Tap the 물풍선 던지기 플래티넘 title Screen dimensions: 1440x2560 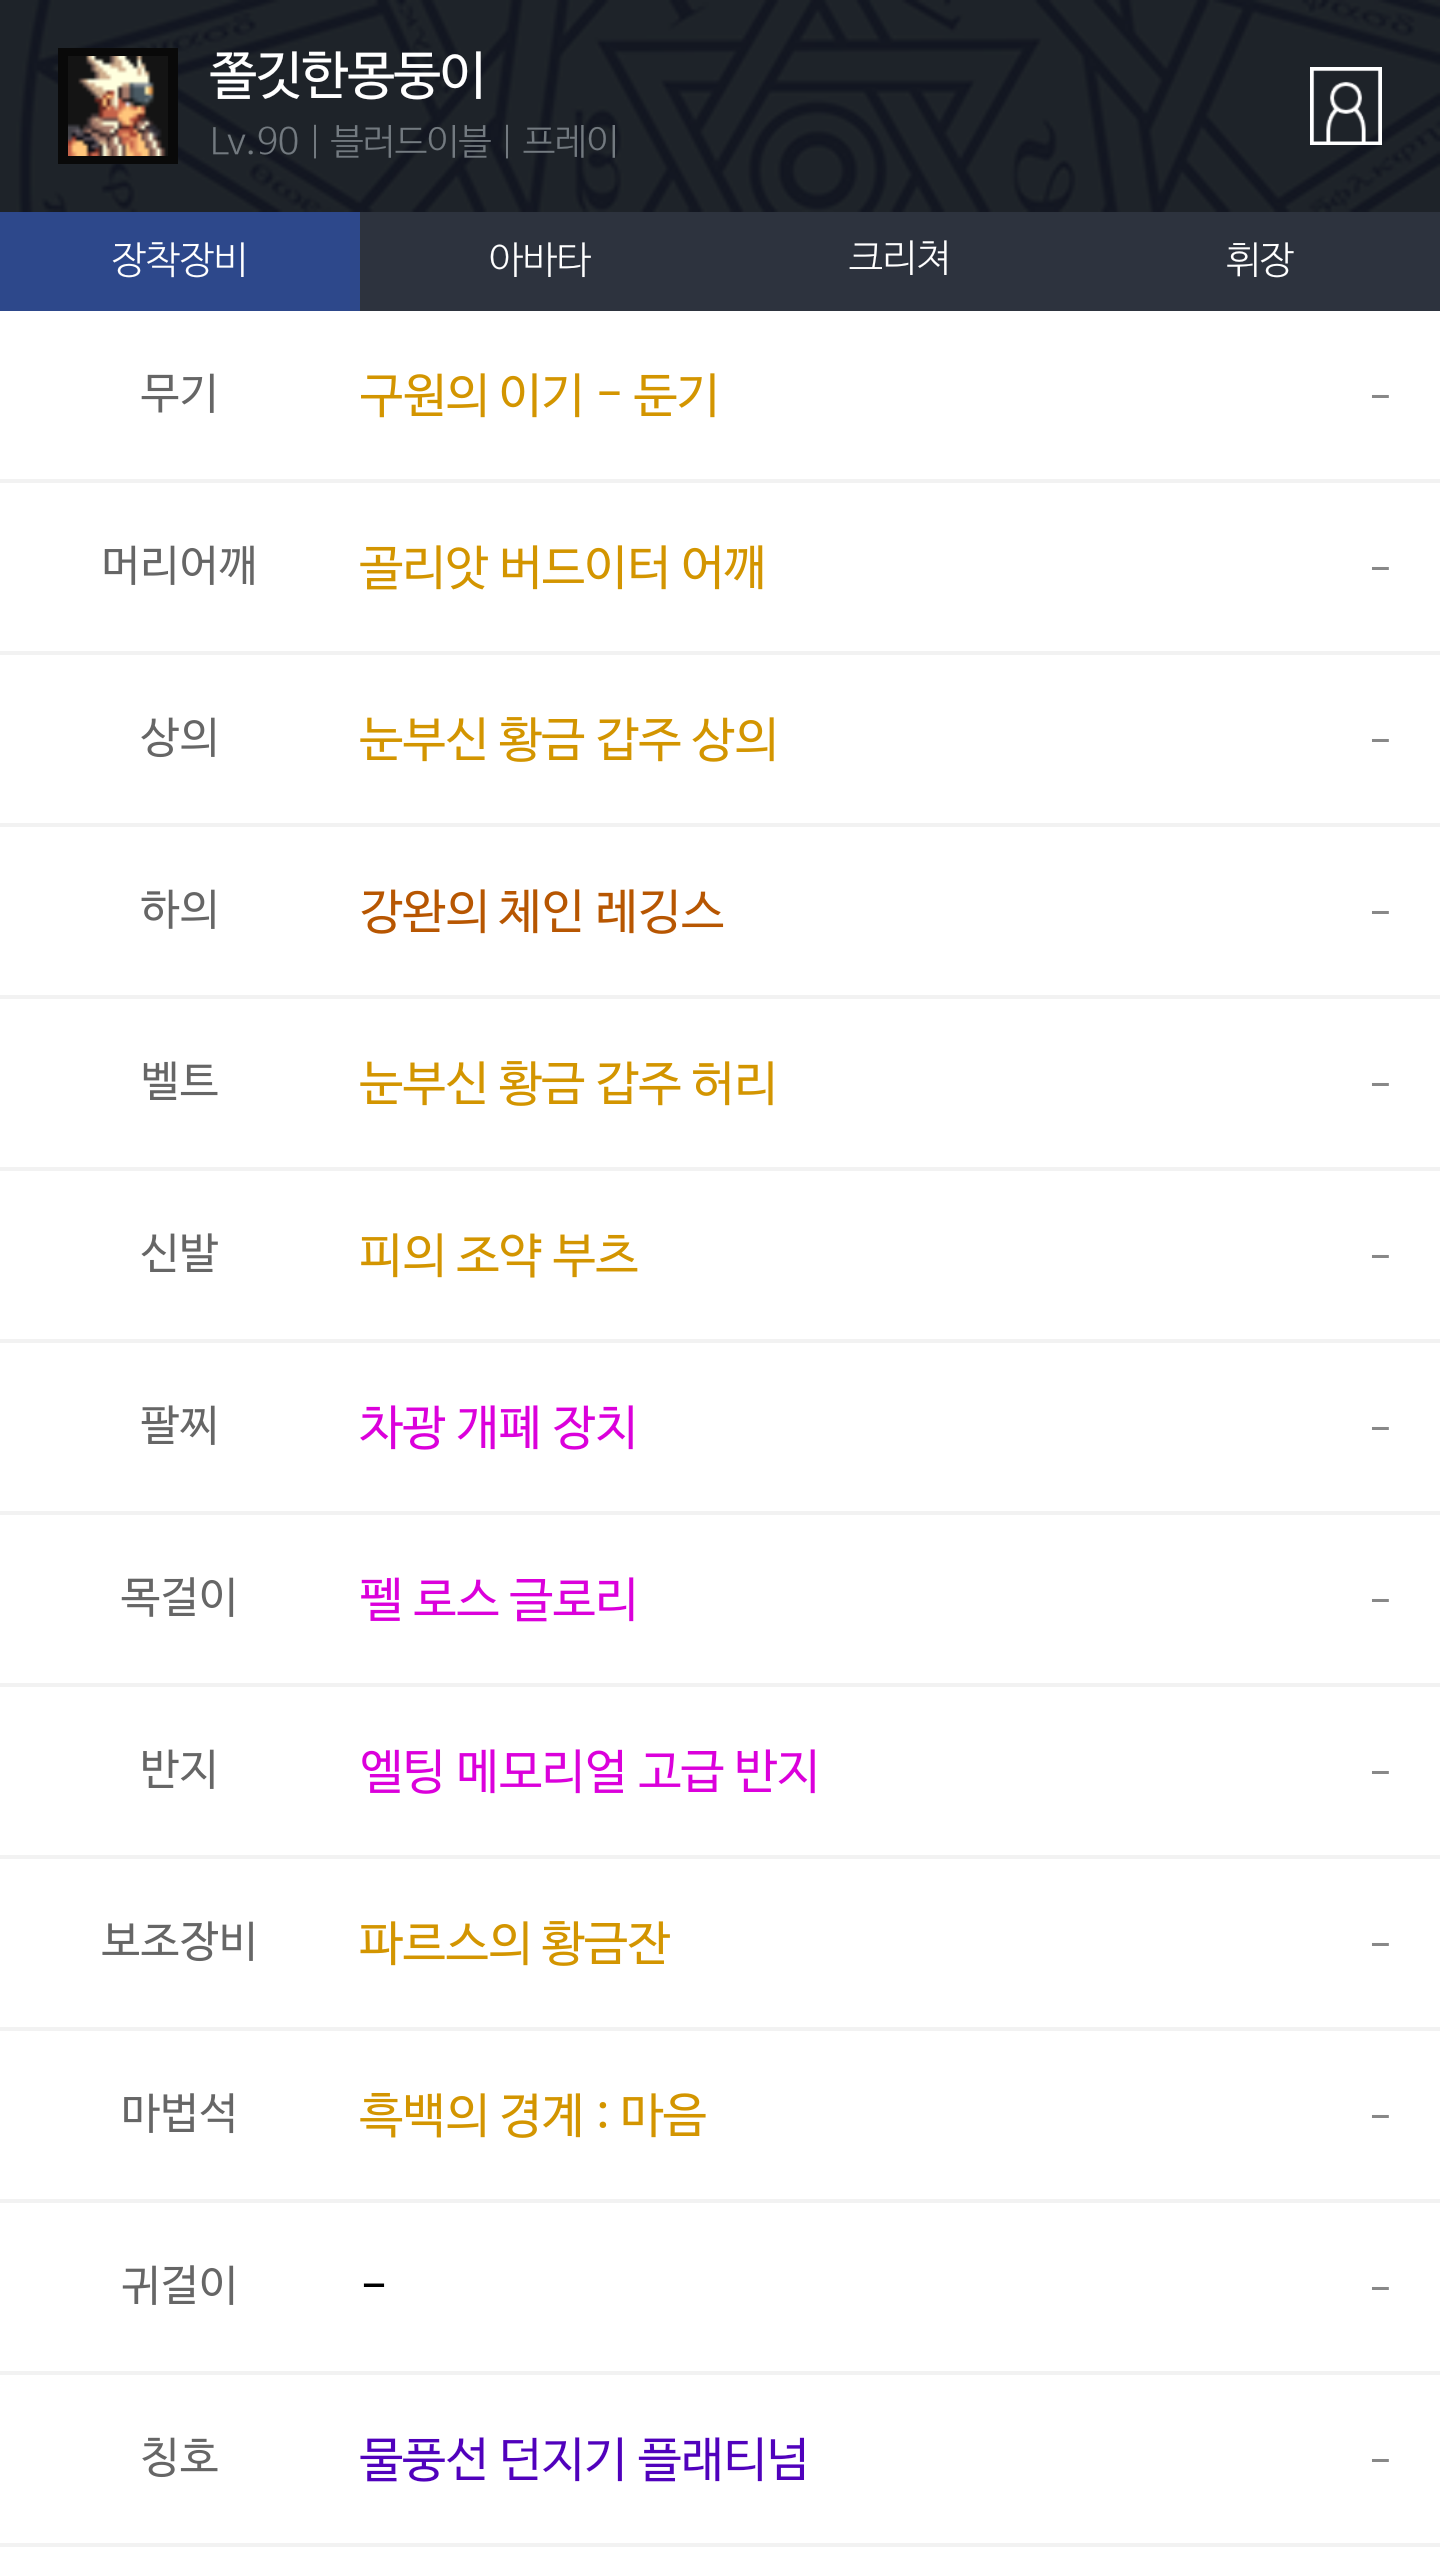pos(583,2459)
